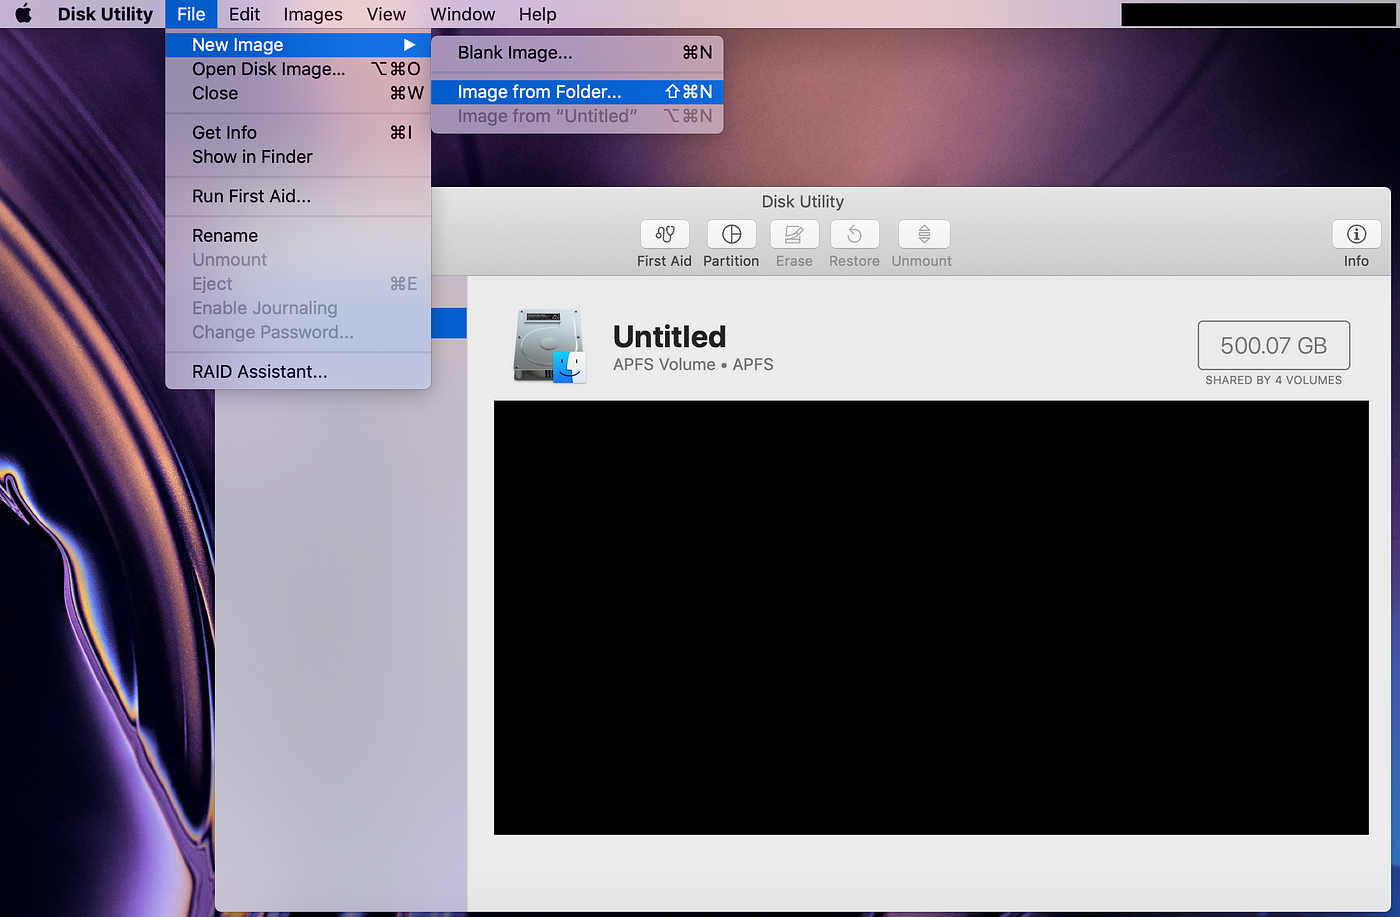Click the Eject menu item
The height and width of the screenshot is (917, 1400).
298,284
